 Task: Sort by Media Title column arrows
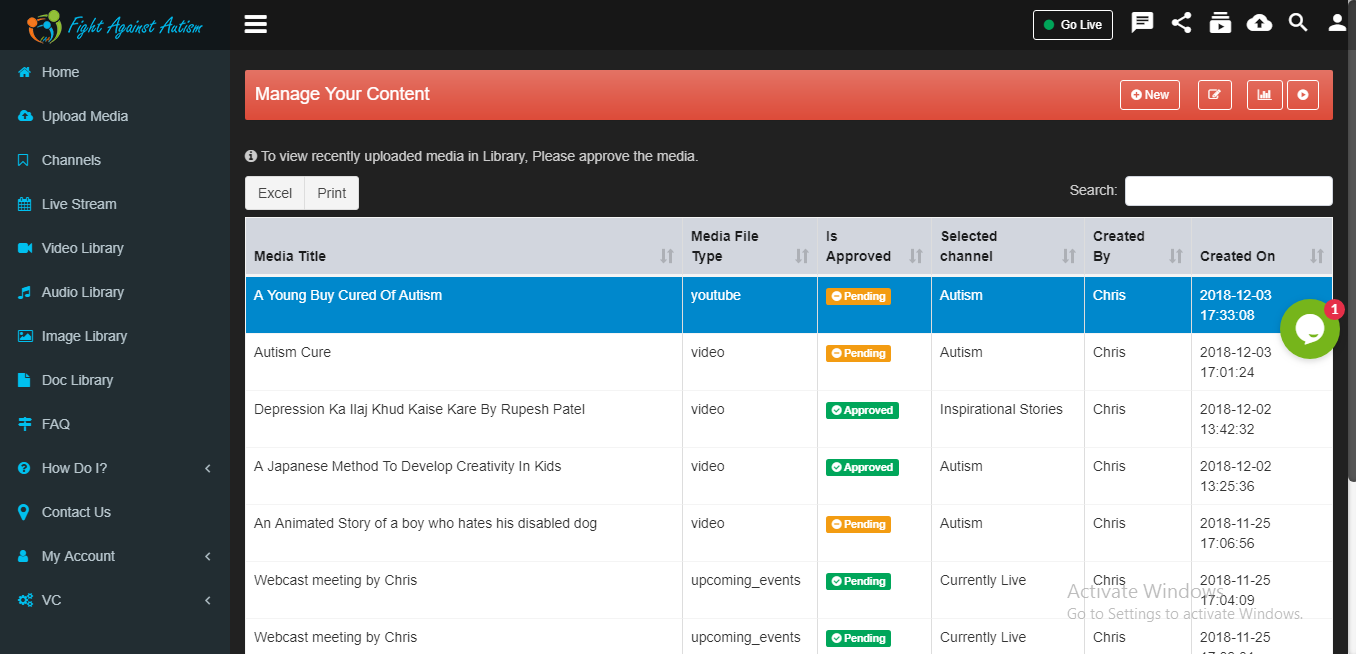(667, 256)
